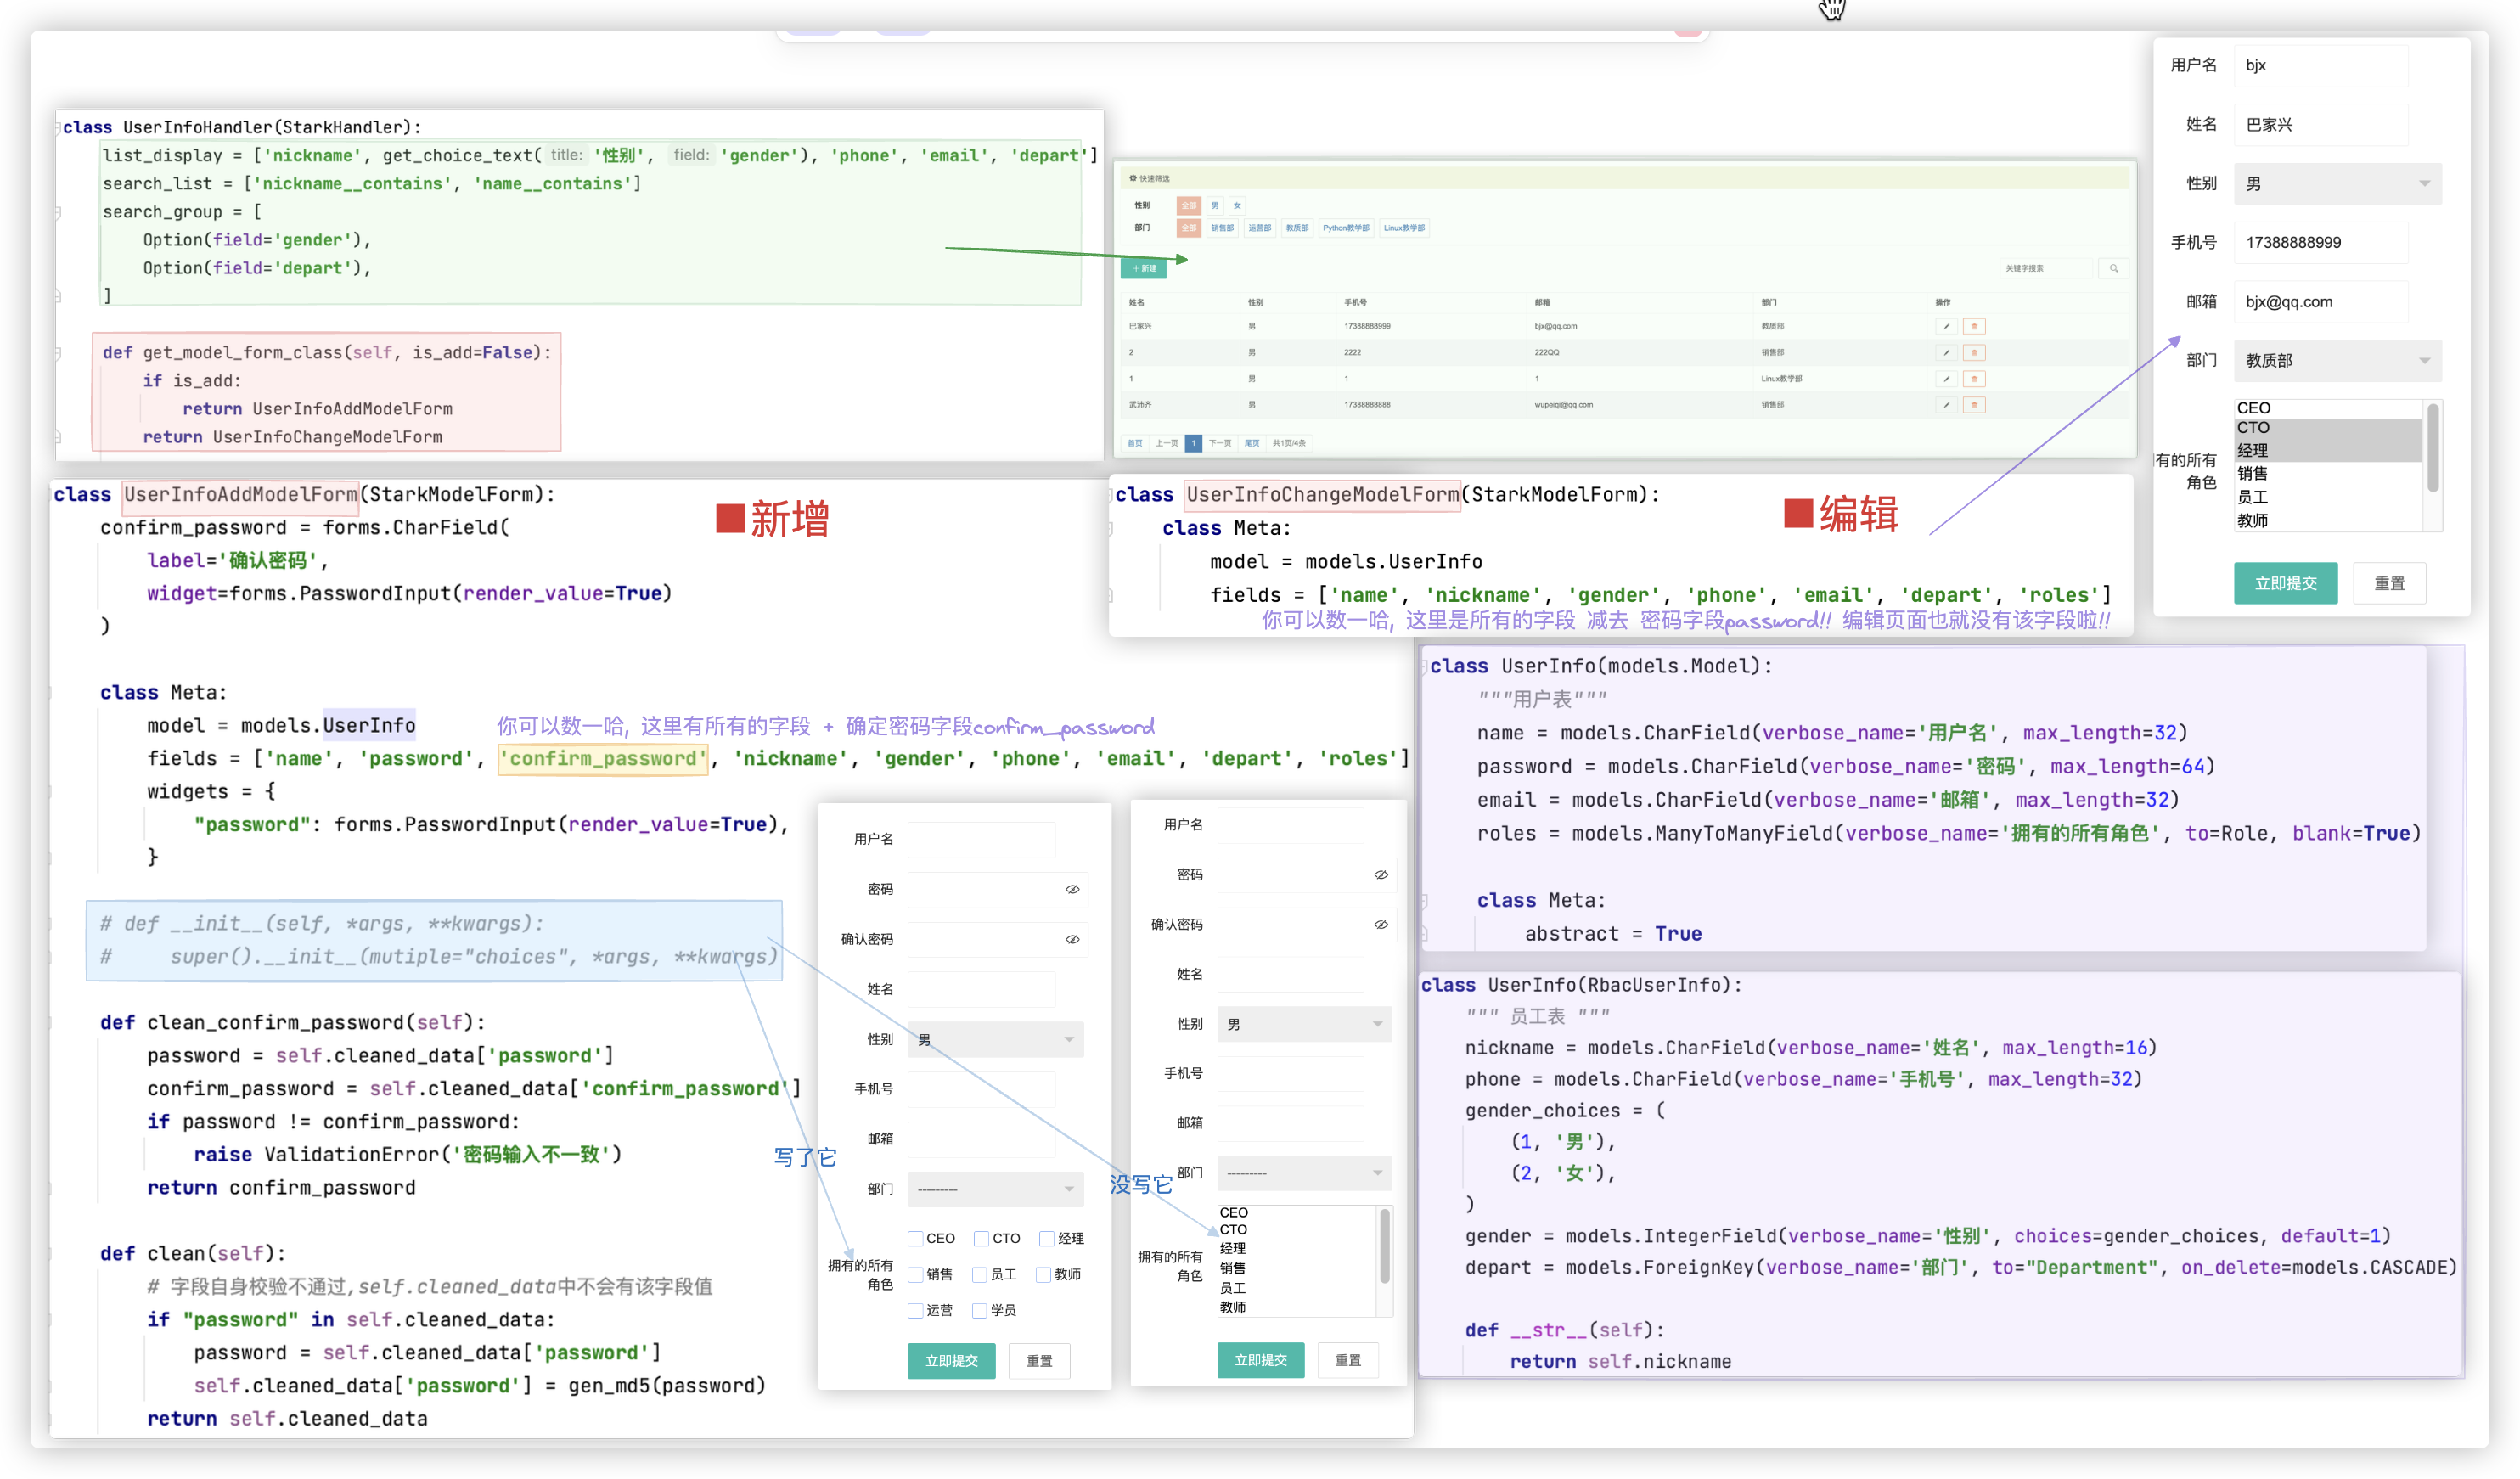Screen dimensions: 2520x1479
Task: Click delete icon in Linux教学部 row
Action: coord(1974,379)
